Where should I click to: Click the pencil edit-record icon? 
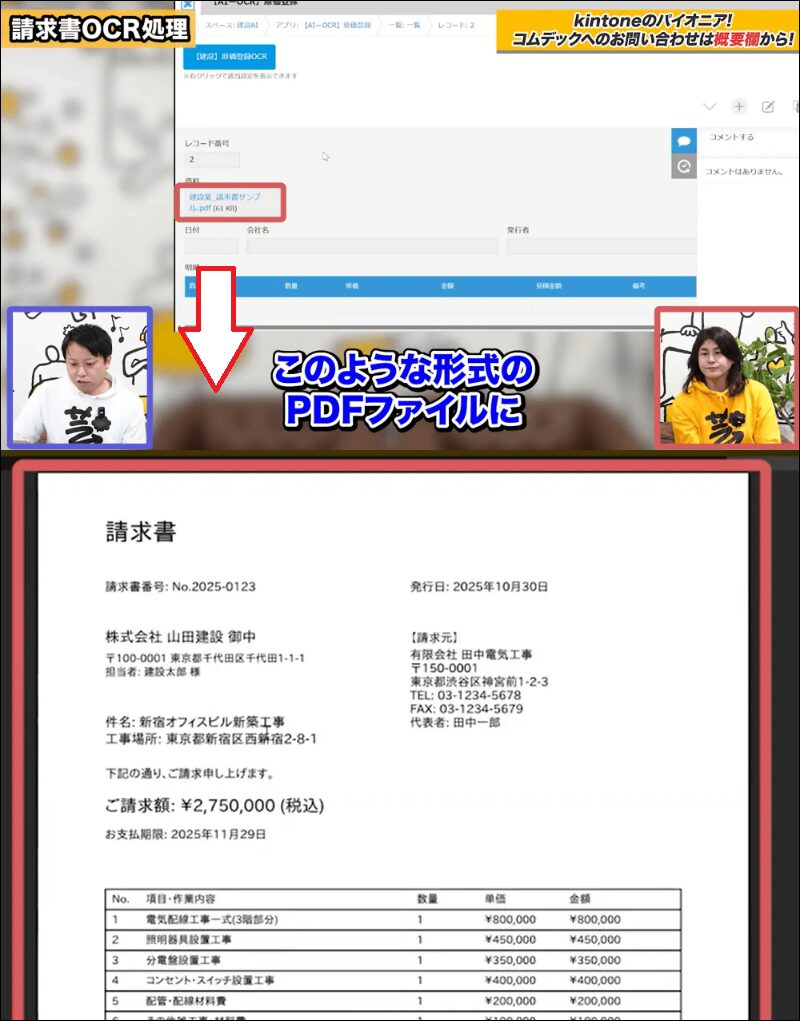pyautogui.click(x=768, y=107)
